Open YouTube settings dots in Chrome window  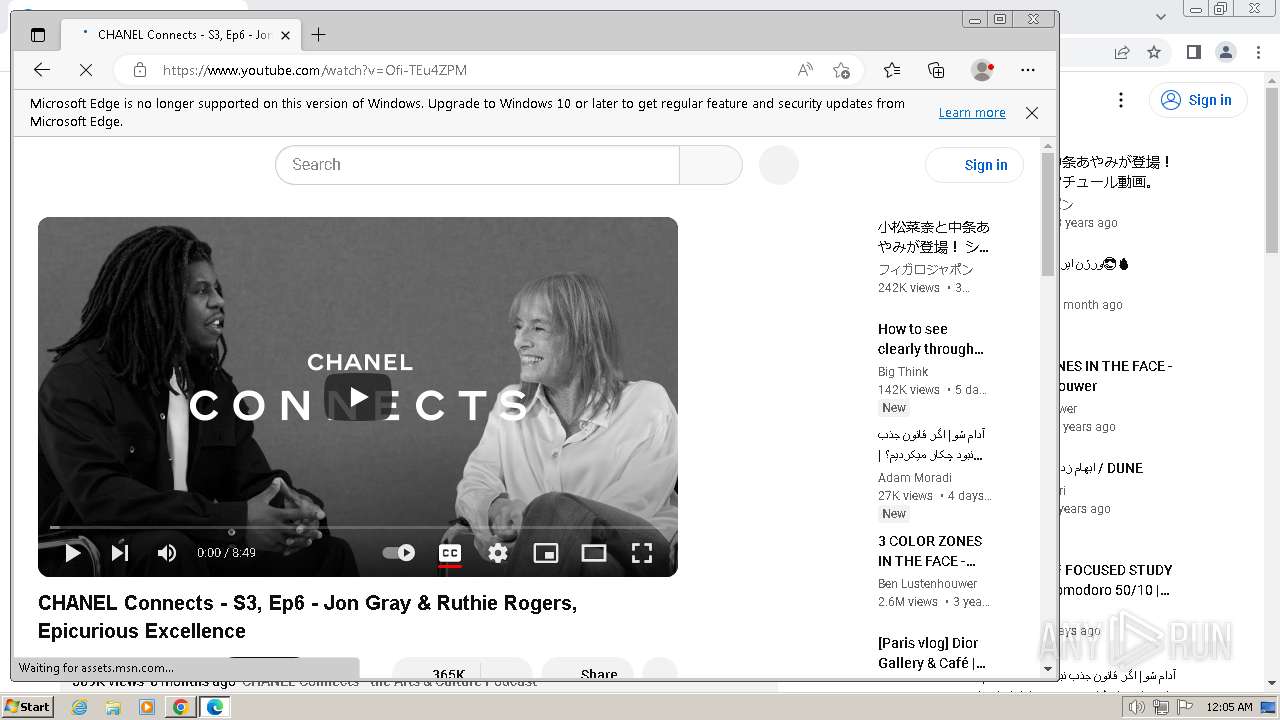point(1121,100)
